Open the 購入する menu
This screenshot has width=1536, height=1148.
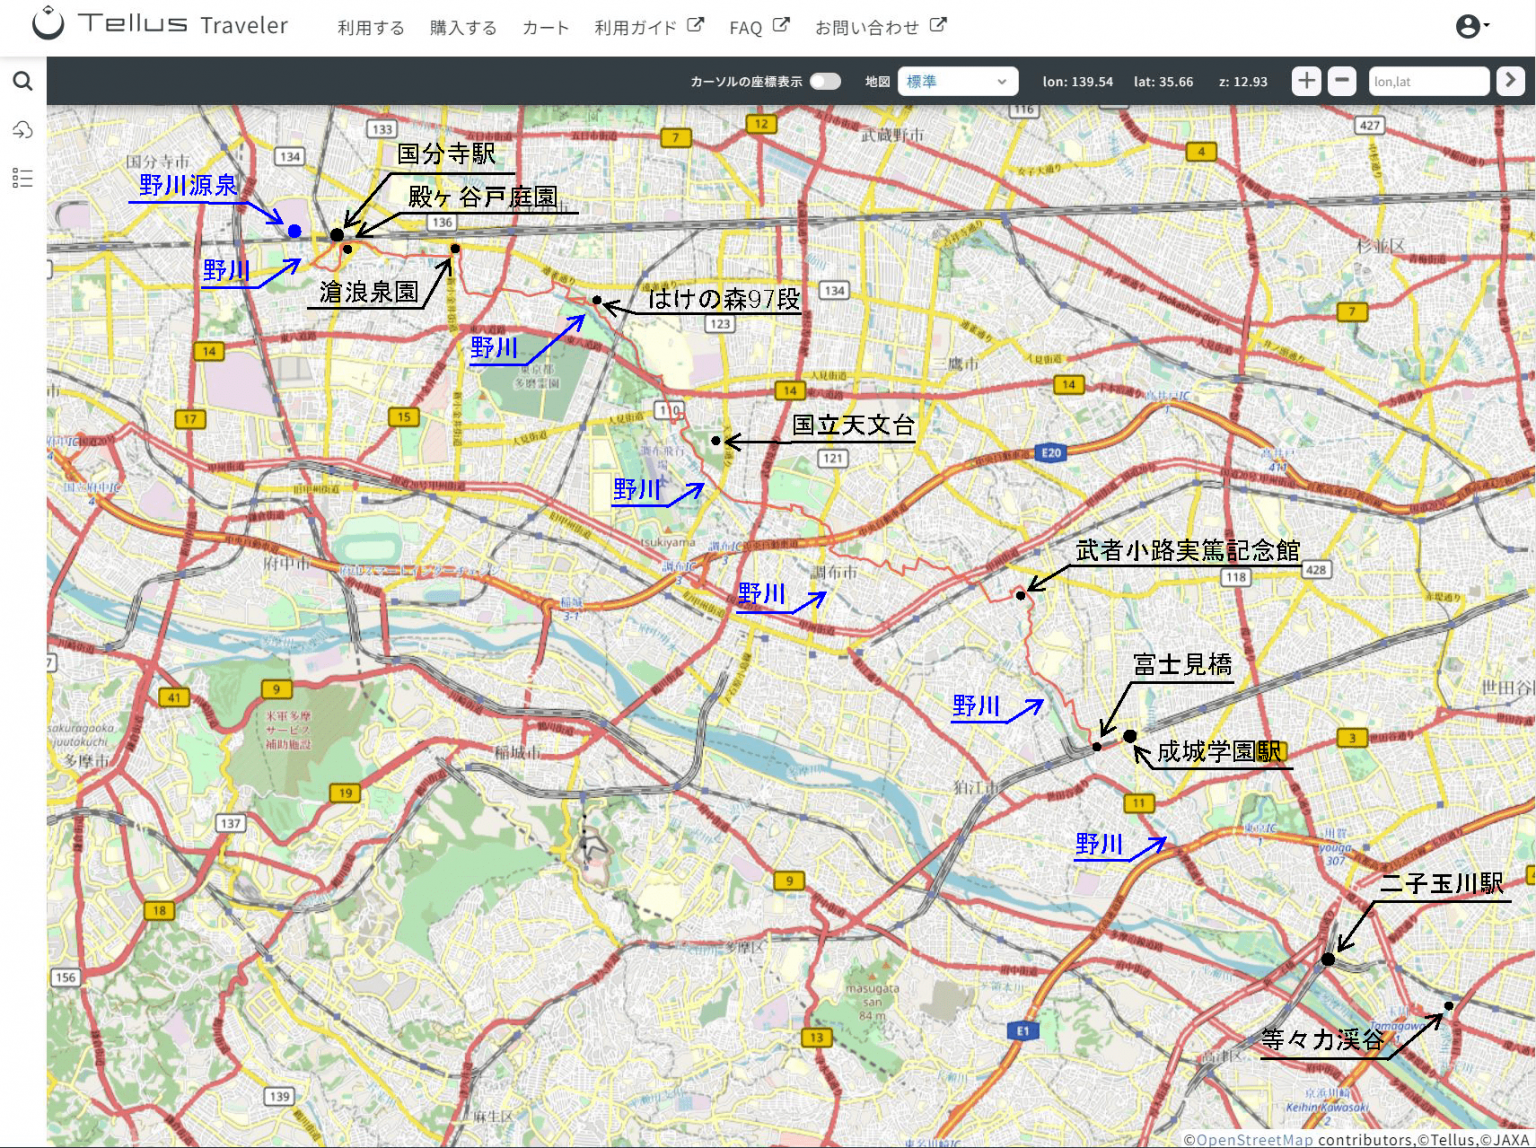pos(463,28)
